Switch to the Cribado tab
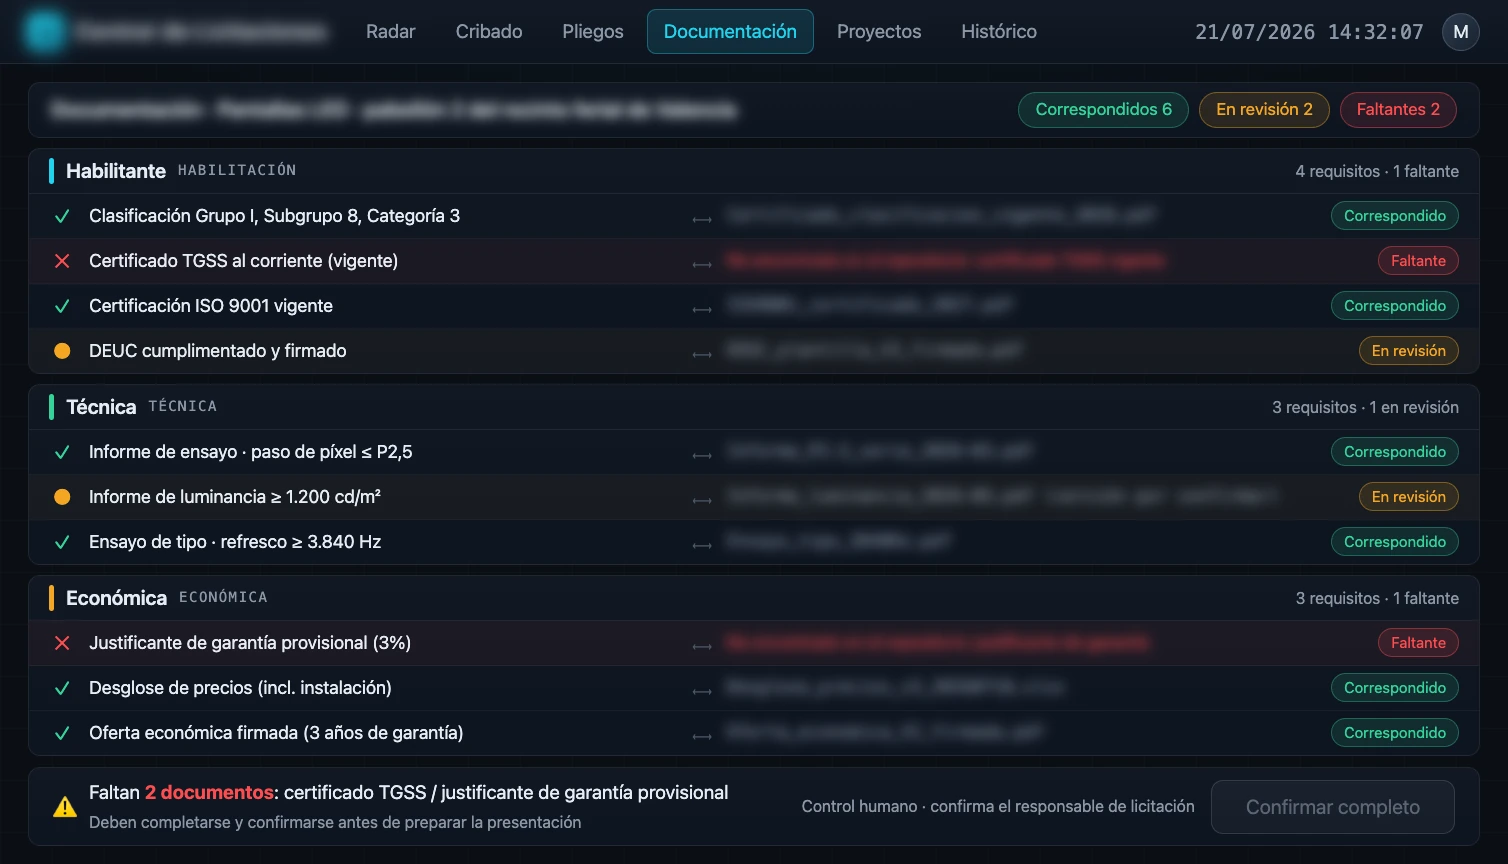The height and width of the screenshot is (864, 1508). (489, 31)
